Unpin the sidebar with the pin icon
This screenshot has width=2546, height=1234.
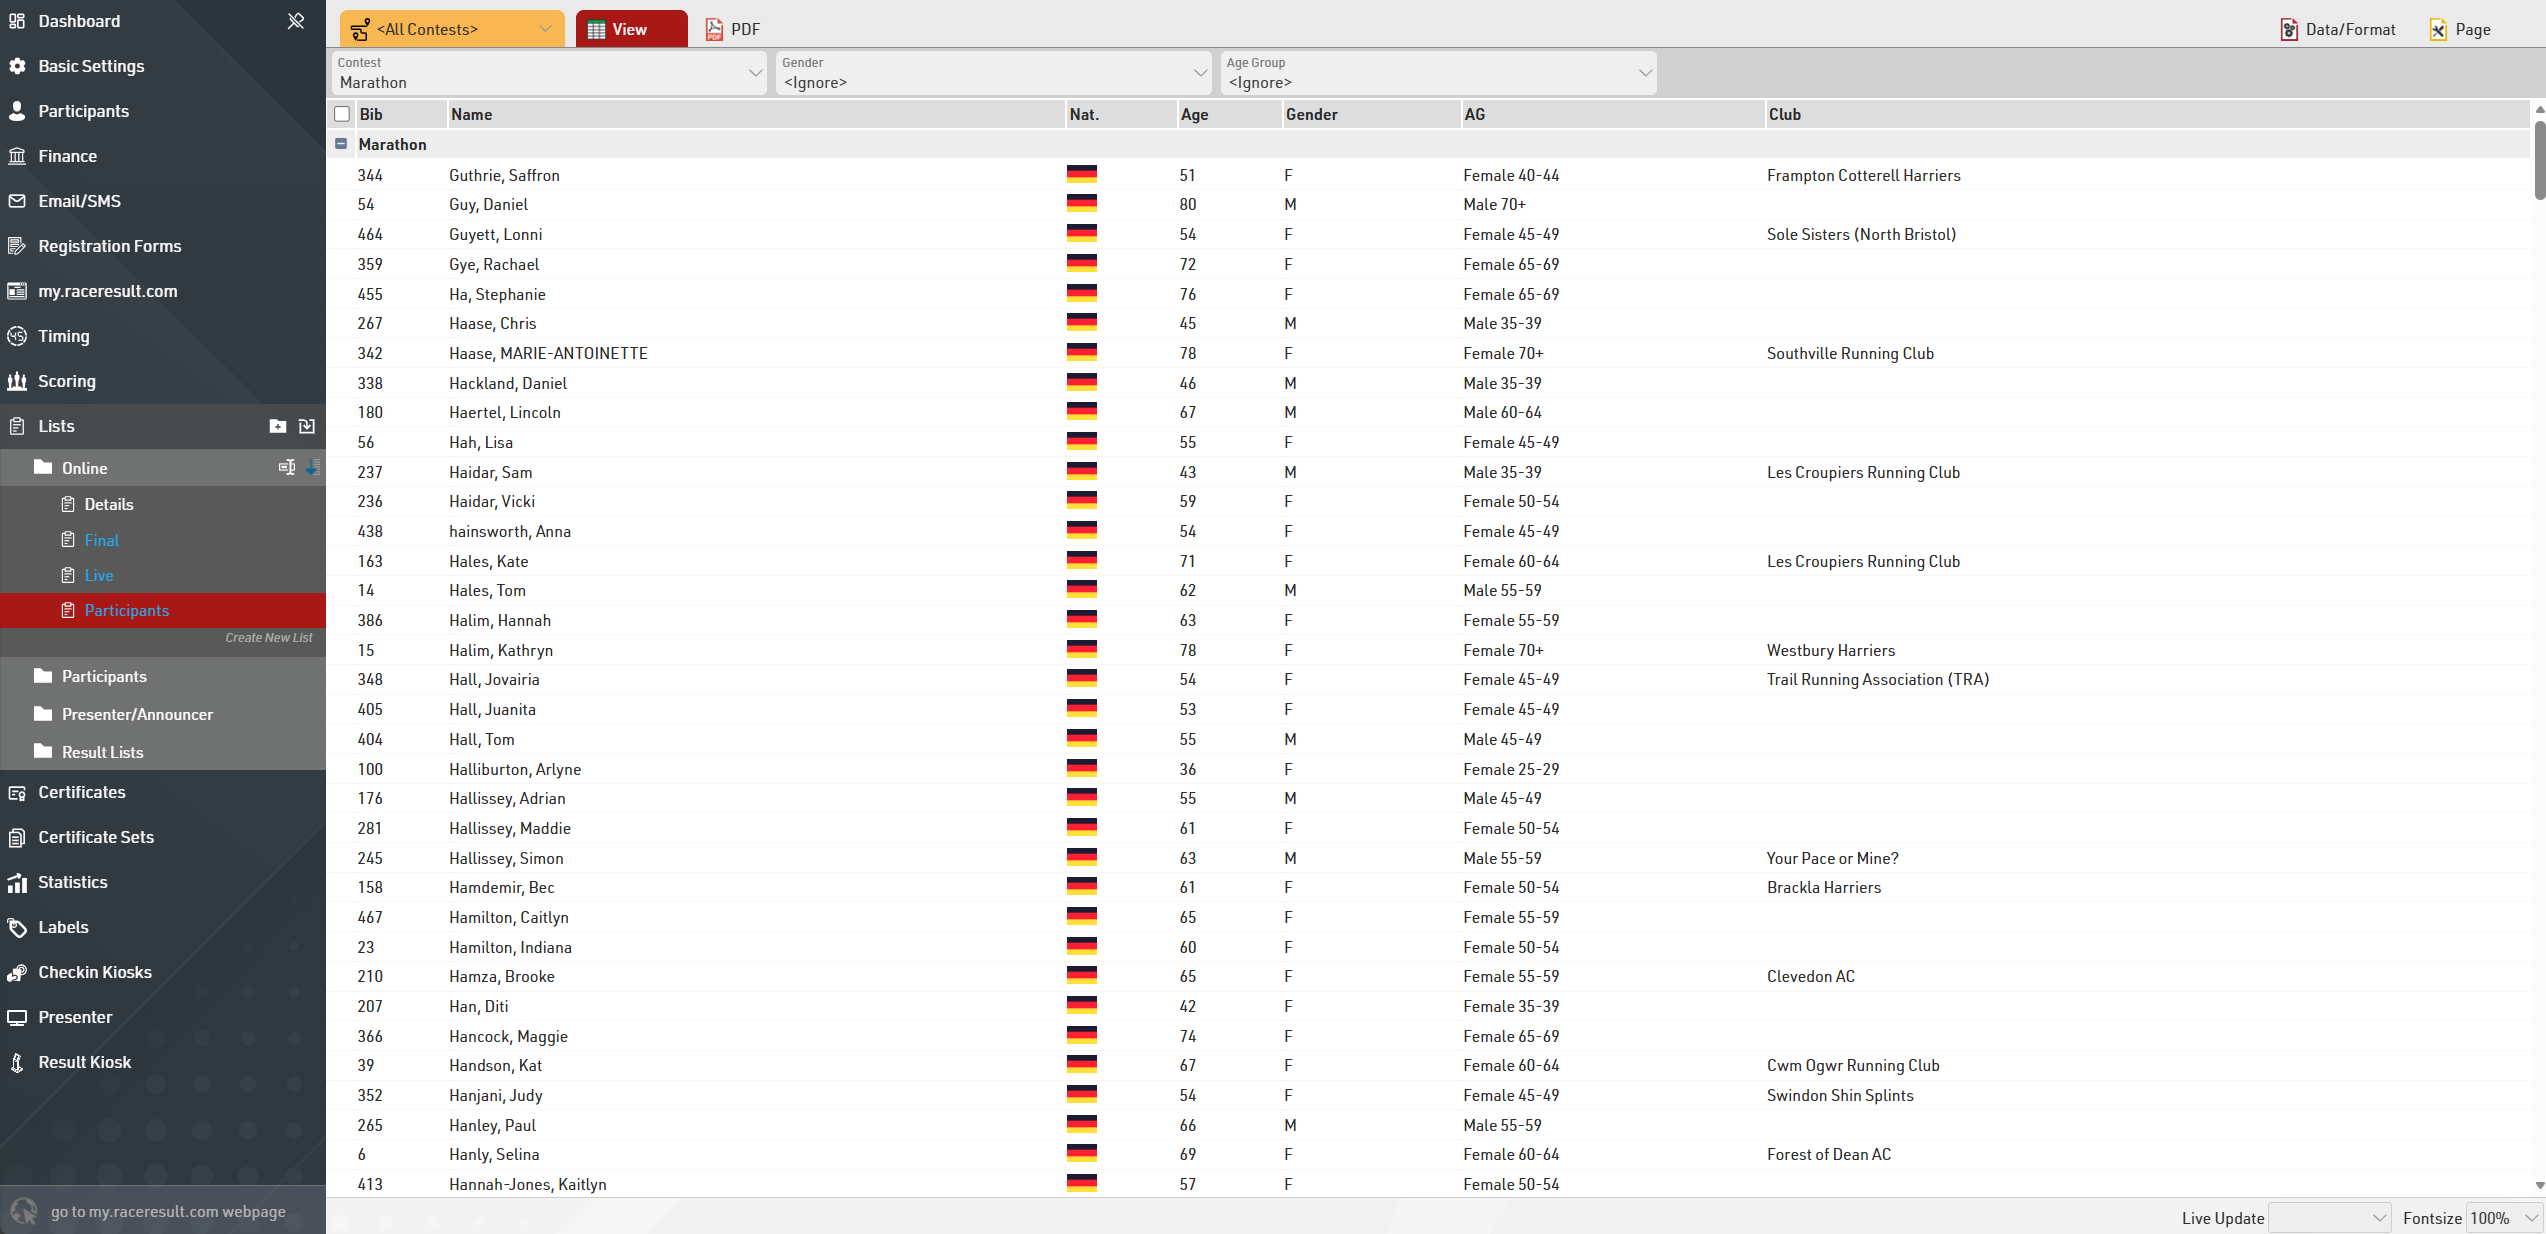click(296, 21)
